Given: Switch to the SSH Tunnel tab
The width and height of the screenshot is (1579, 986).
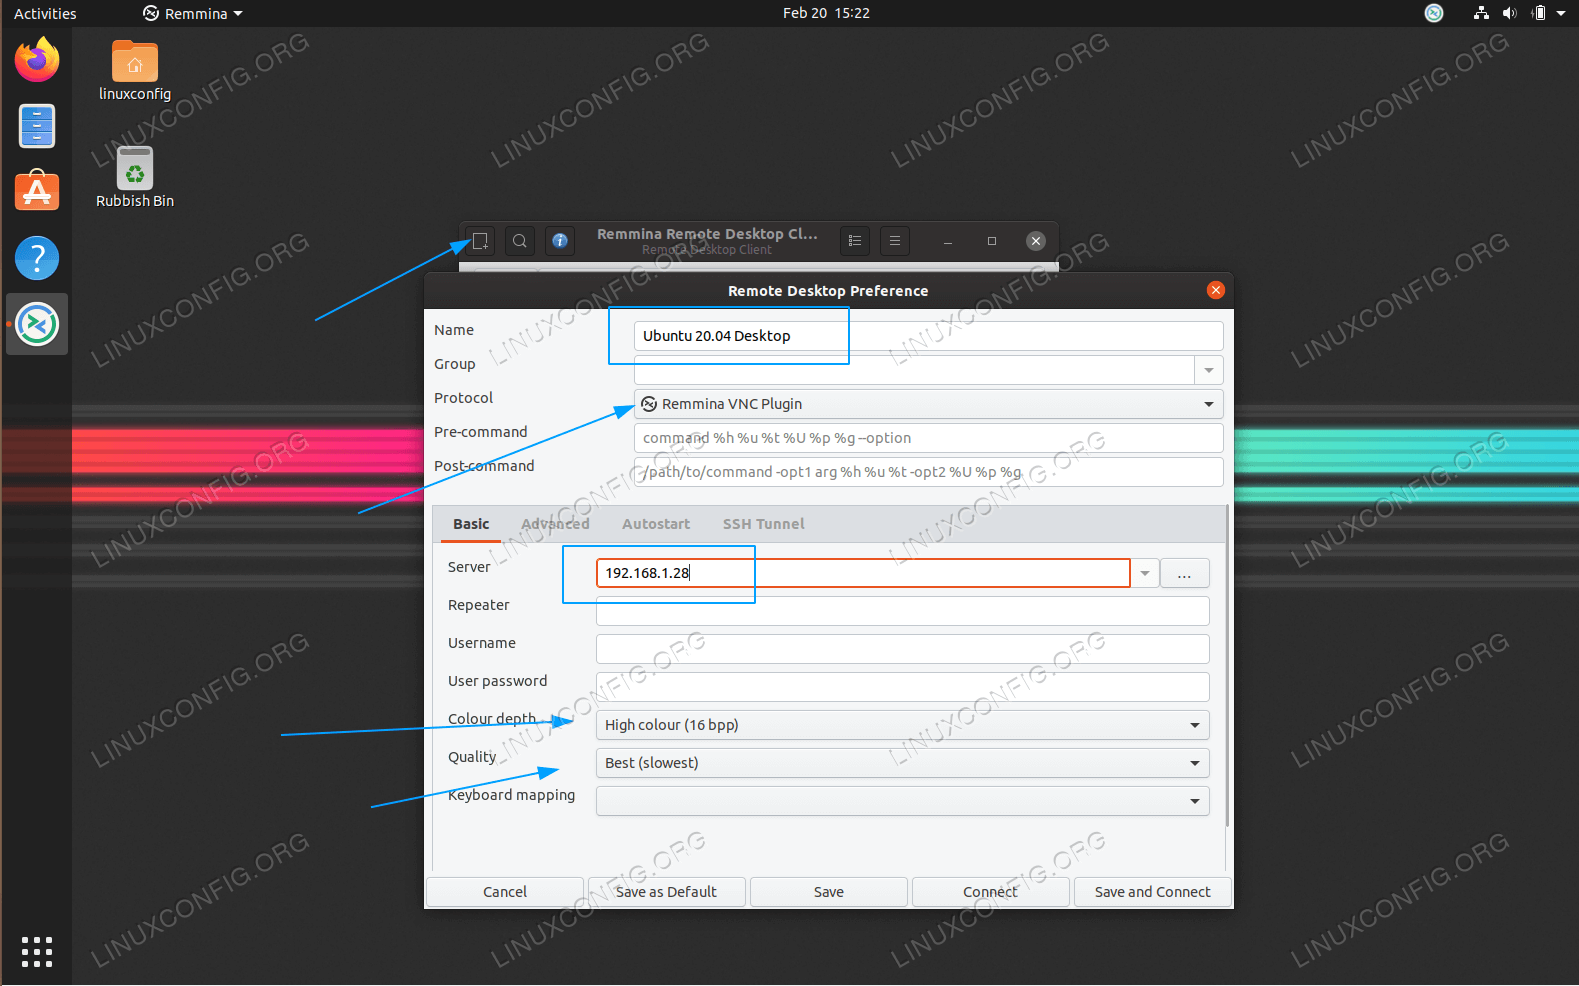Looking at the screenshot, I should pyautogui.click(x=763, y=524).
